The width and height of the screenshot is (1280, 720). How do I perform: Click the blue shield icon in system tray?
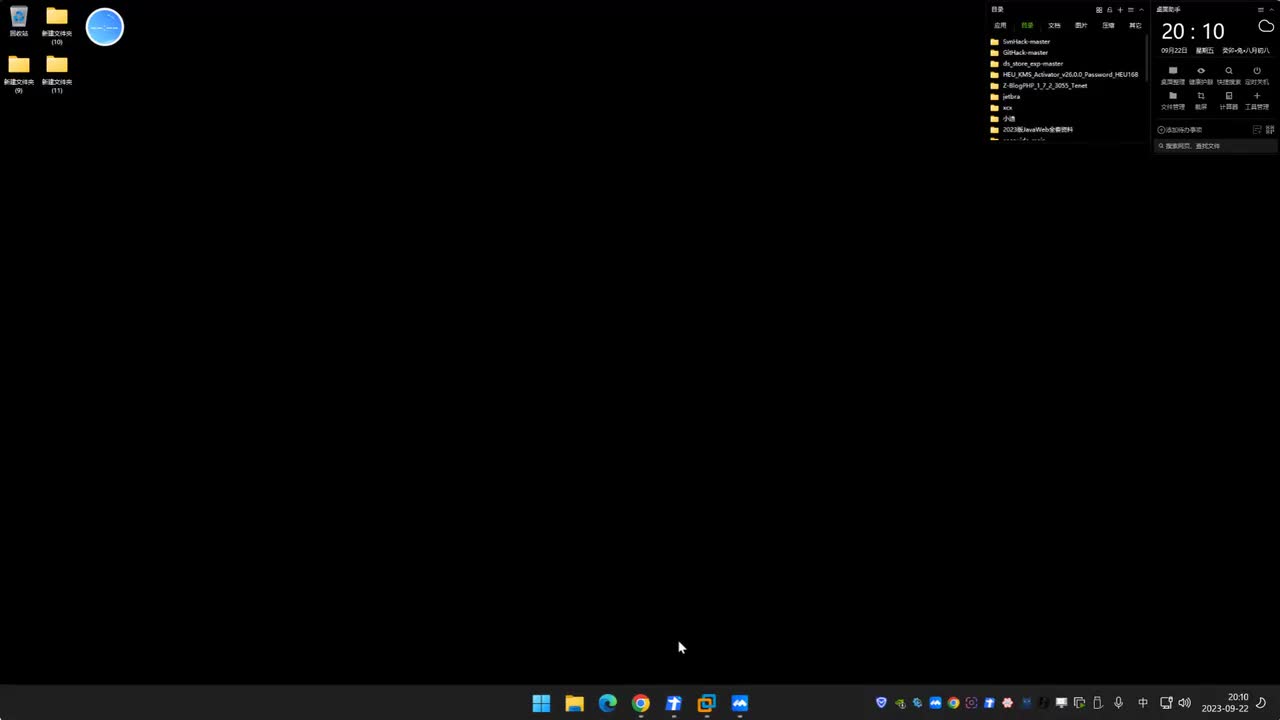point(881,703)
